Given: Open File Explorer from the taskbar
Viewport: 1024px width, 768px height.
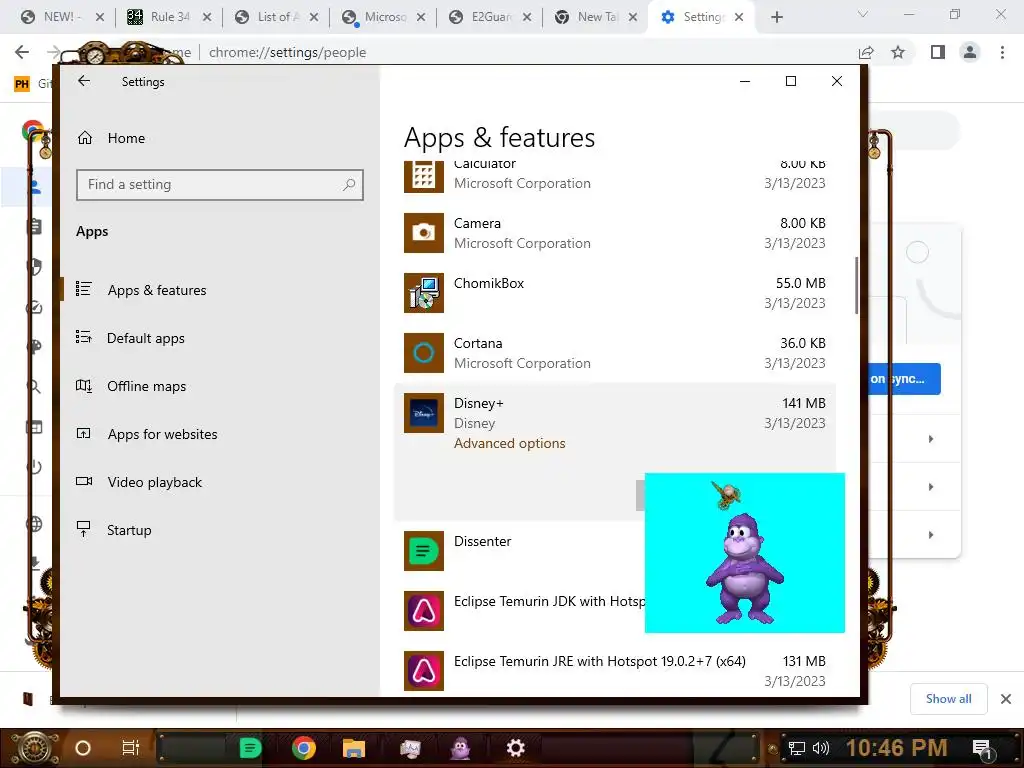Looking at the screenshot, I should click(x=354, y=748).
